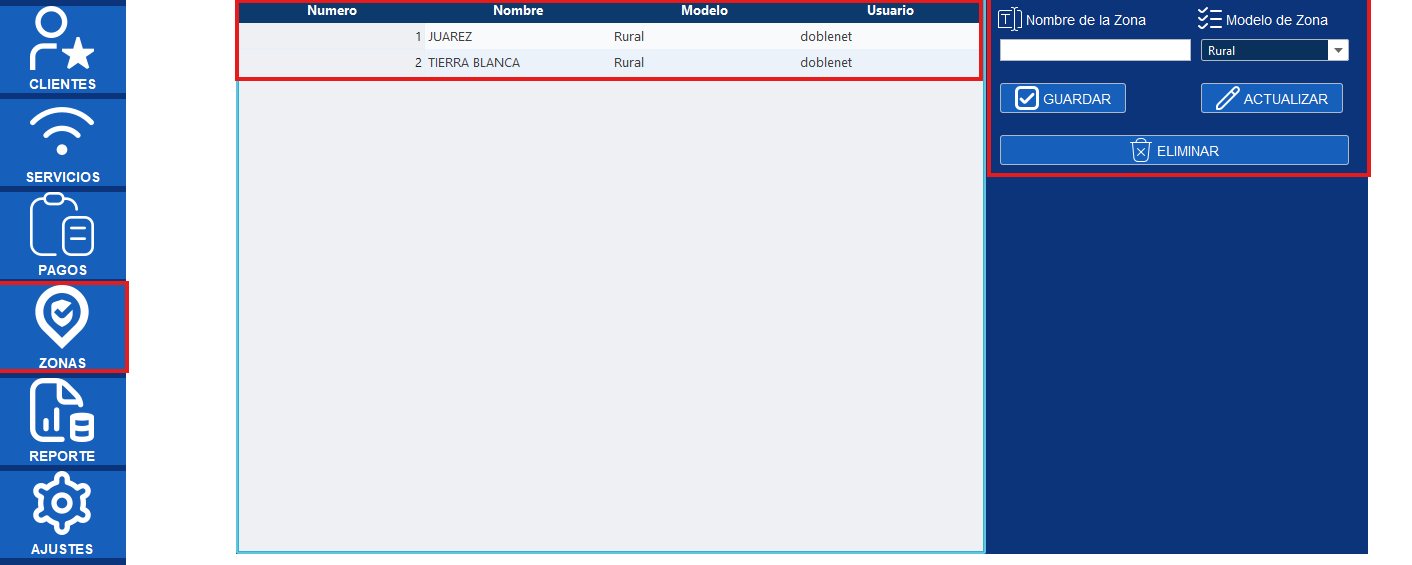This screenshot has height=565, width=1412.
Task: Open the Reporte document icon
Action: (62, 411)
